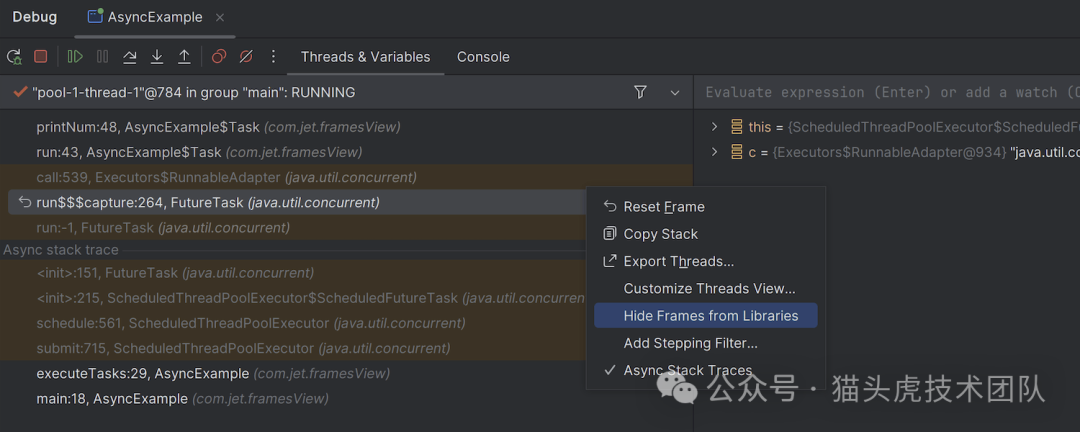Select the main:18 AsyncExample frame
1080x432 pixels.
click(x=112, y=398)
